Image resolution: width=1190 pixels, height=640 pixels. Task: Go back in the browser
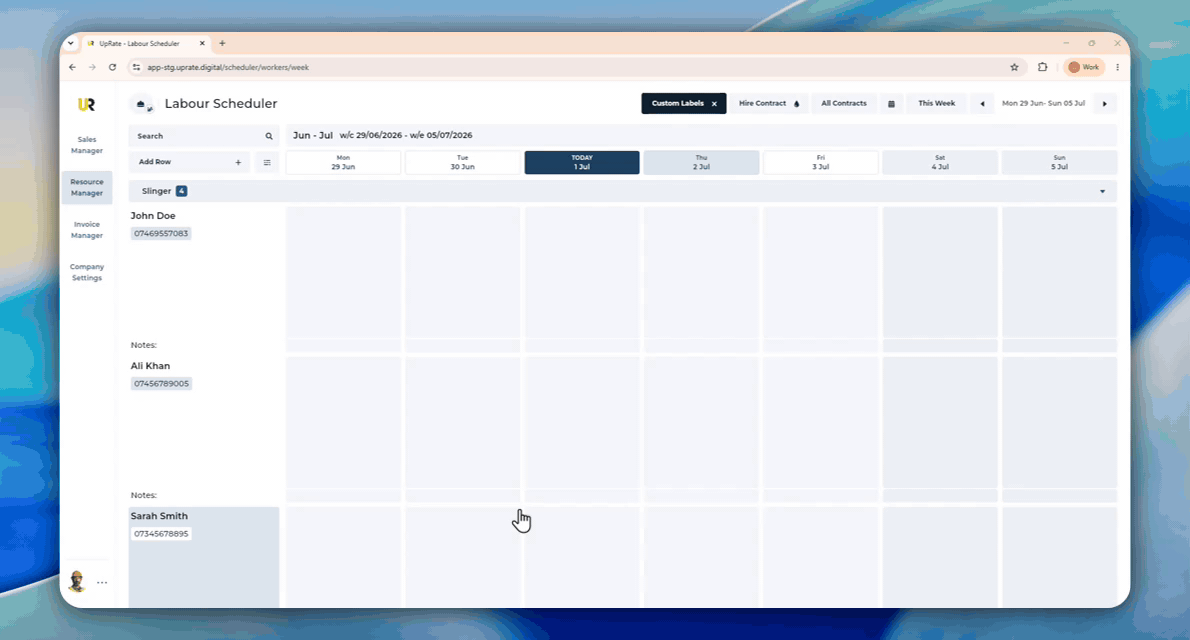pos(72,67)
